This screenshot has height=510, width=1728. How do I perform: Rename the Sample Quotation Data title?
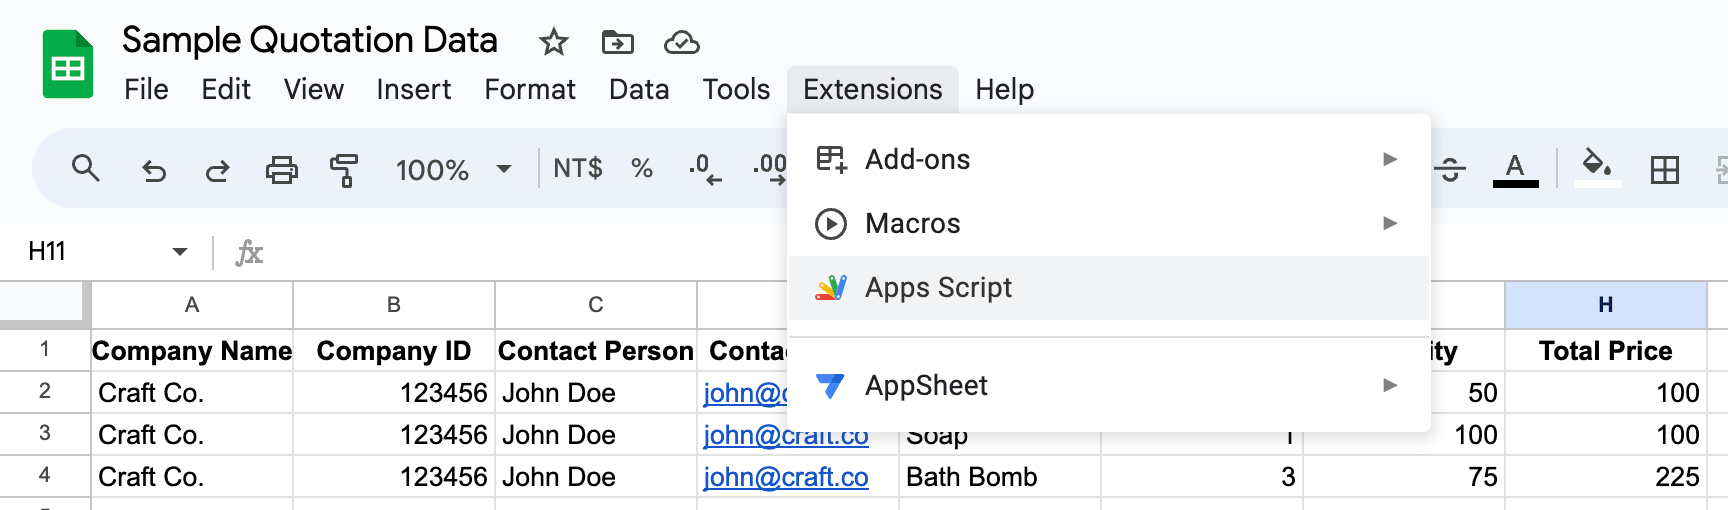coord(310,40)
